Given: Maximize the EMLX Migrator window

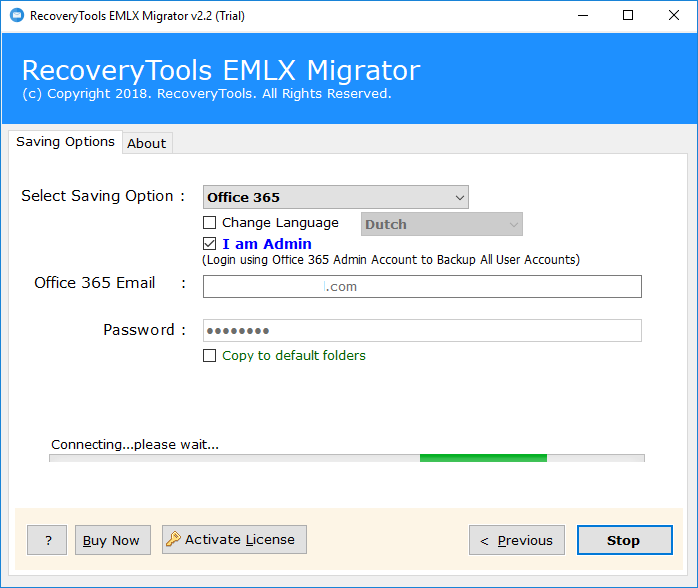Looking at the screenshot, I should (x=628, y=16).
